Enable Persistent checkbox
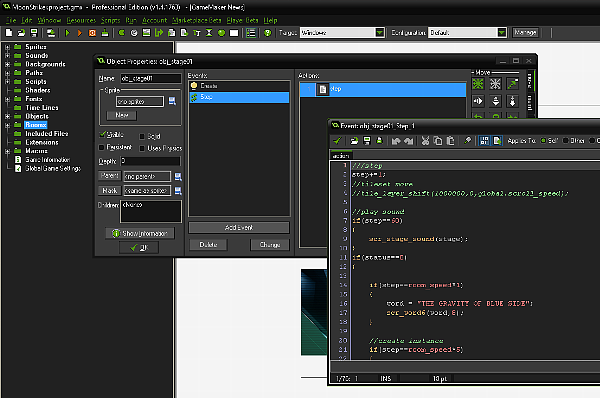This screenshot has height=398, width=600. pos(101,147)
